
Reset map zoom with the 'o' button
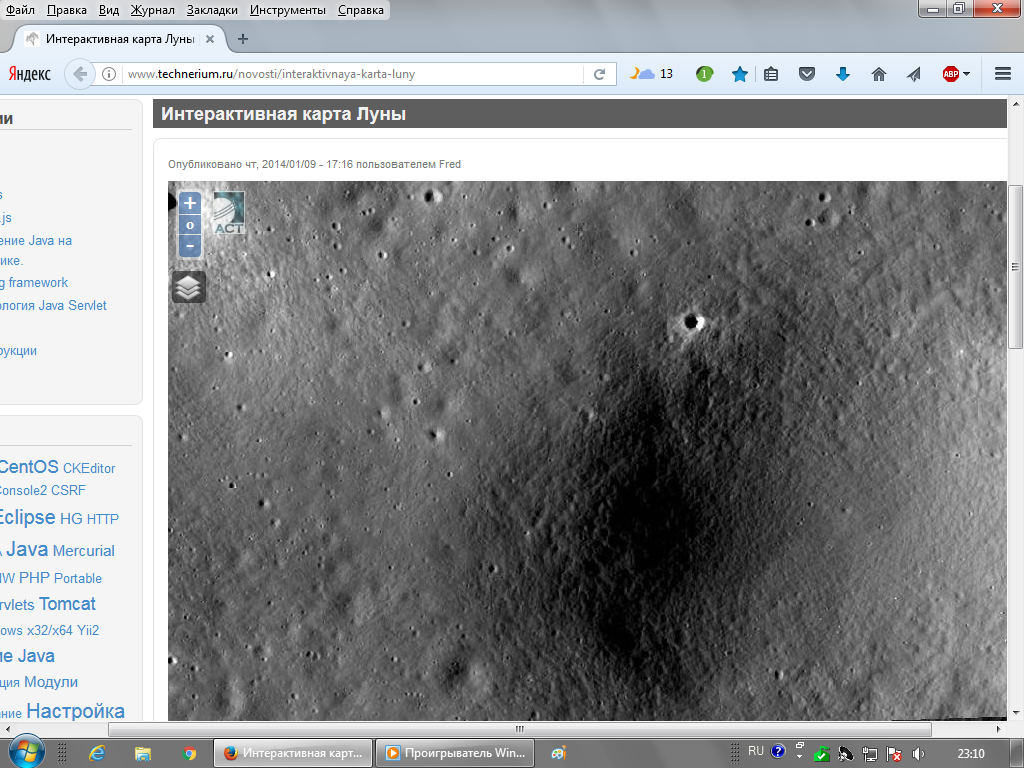(190, 225)
